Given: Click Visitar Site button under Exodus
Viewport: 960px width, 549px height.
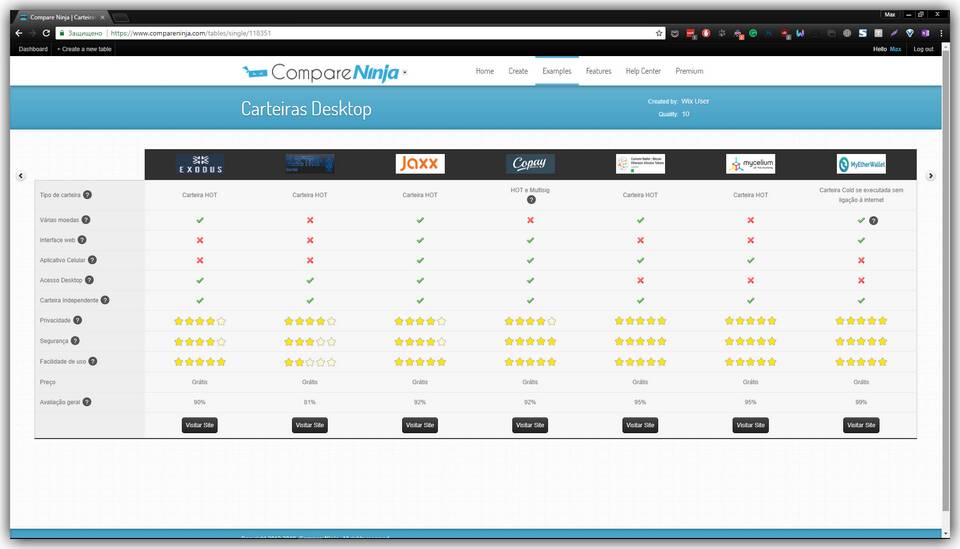Looking at the screenshot, I should pyautogui.click(x=200, y=425).
